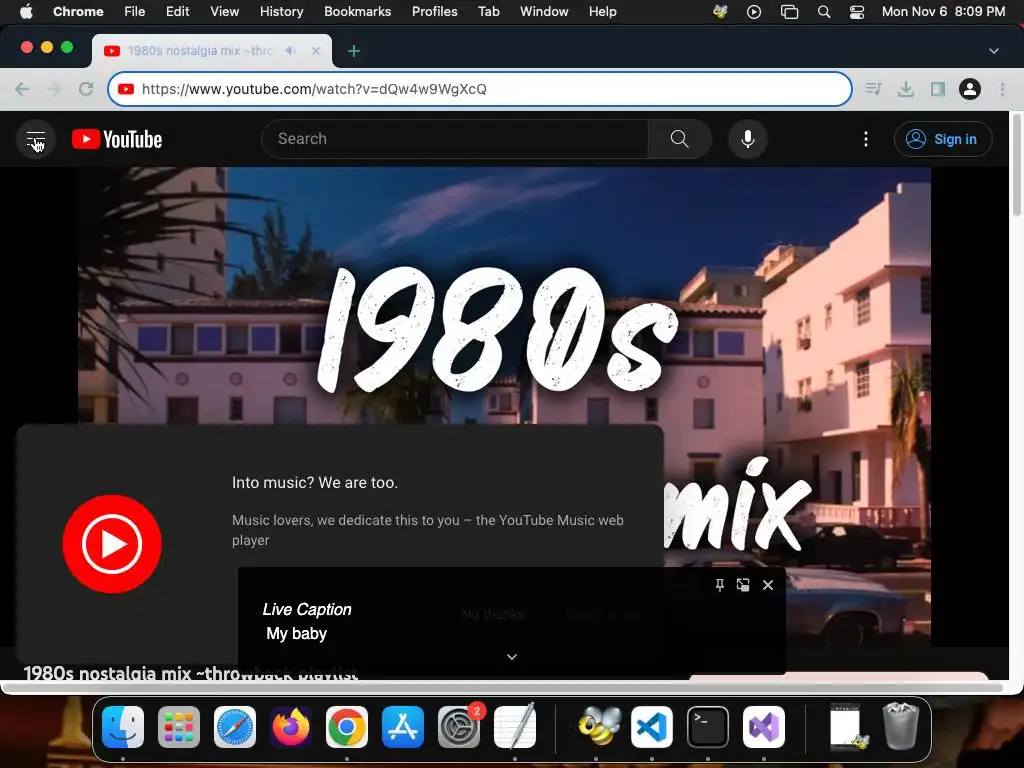Open Spotlight search in menu bar
The height and width of the screenshot is (768, 1024).
pos(824,12)
